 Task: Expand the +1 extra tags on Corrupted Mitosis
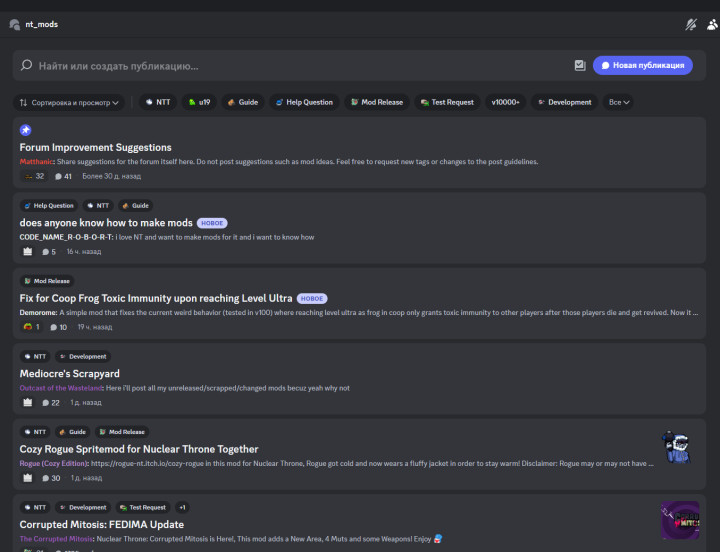click(x=182, y=507)
